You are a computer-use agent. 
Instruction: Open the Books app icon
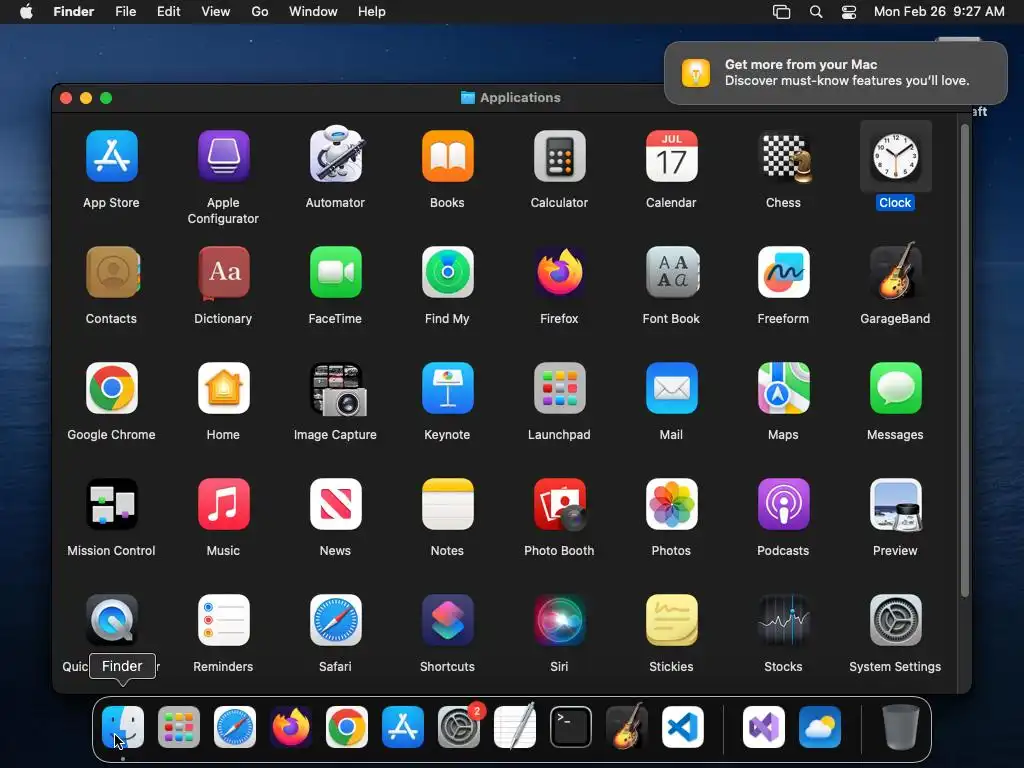pyautogui.click(x=447, y=156)
